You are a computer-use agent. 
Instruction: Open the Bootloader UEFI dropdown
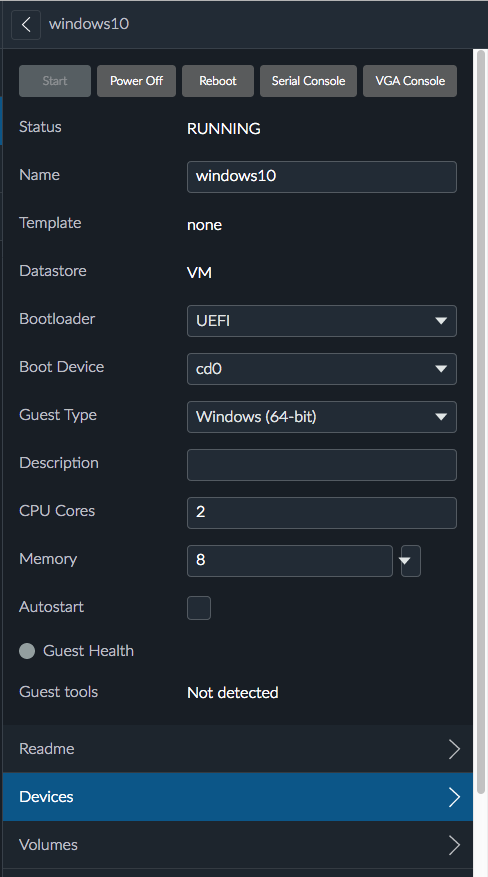click(x=321, y=320)
